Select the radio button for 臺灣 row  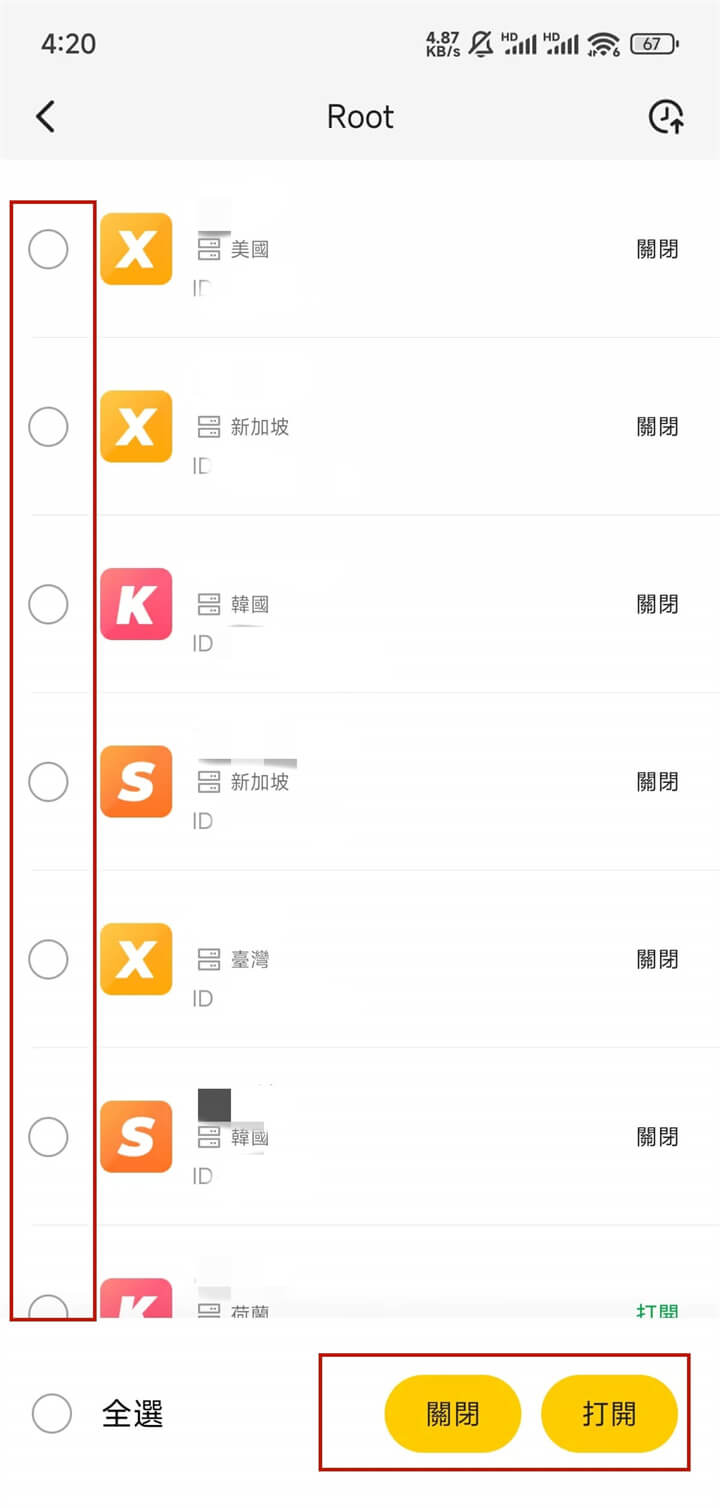click(x=48, y=959)
